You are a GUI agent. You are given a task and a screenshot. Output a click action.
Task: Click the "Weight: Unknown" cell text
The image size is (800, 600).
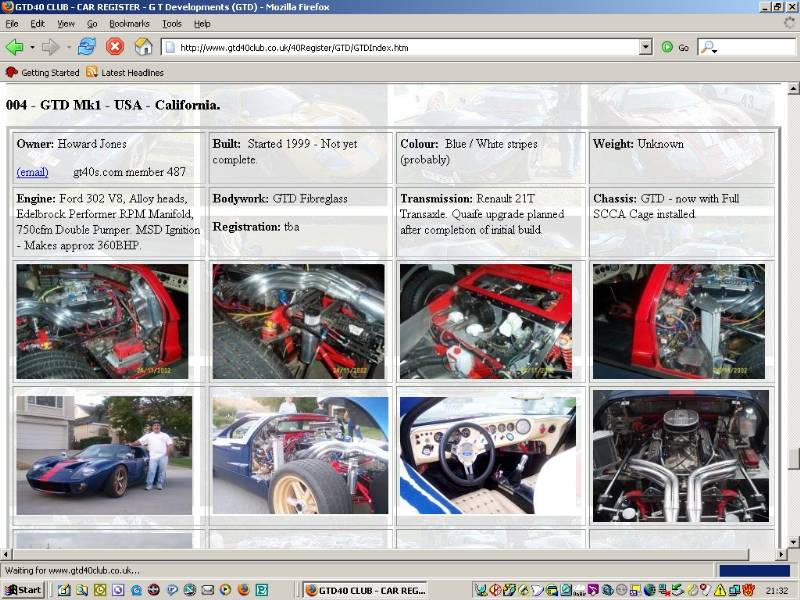(638, 144)
